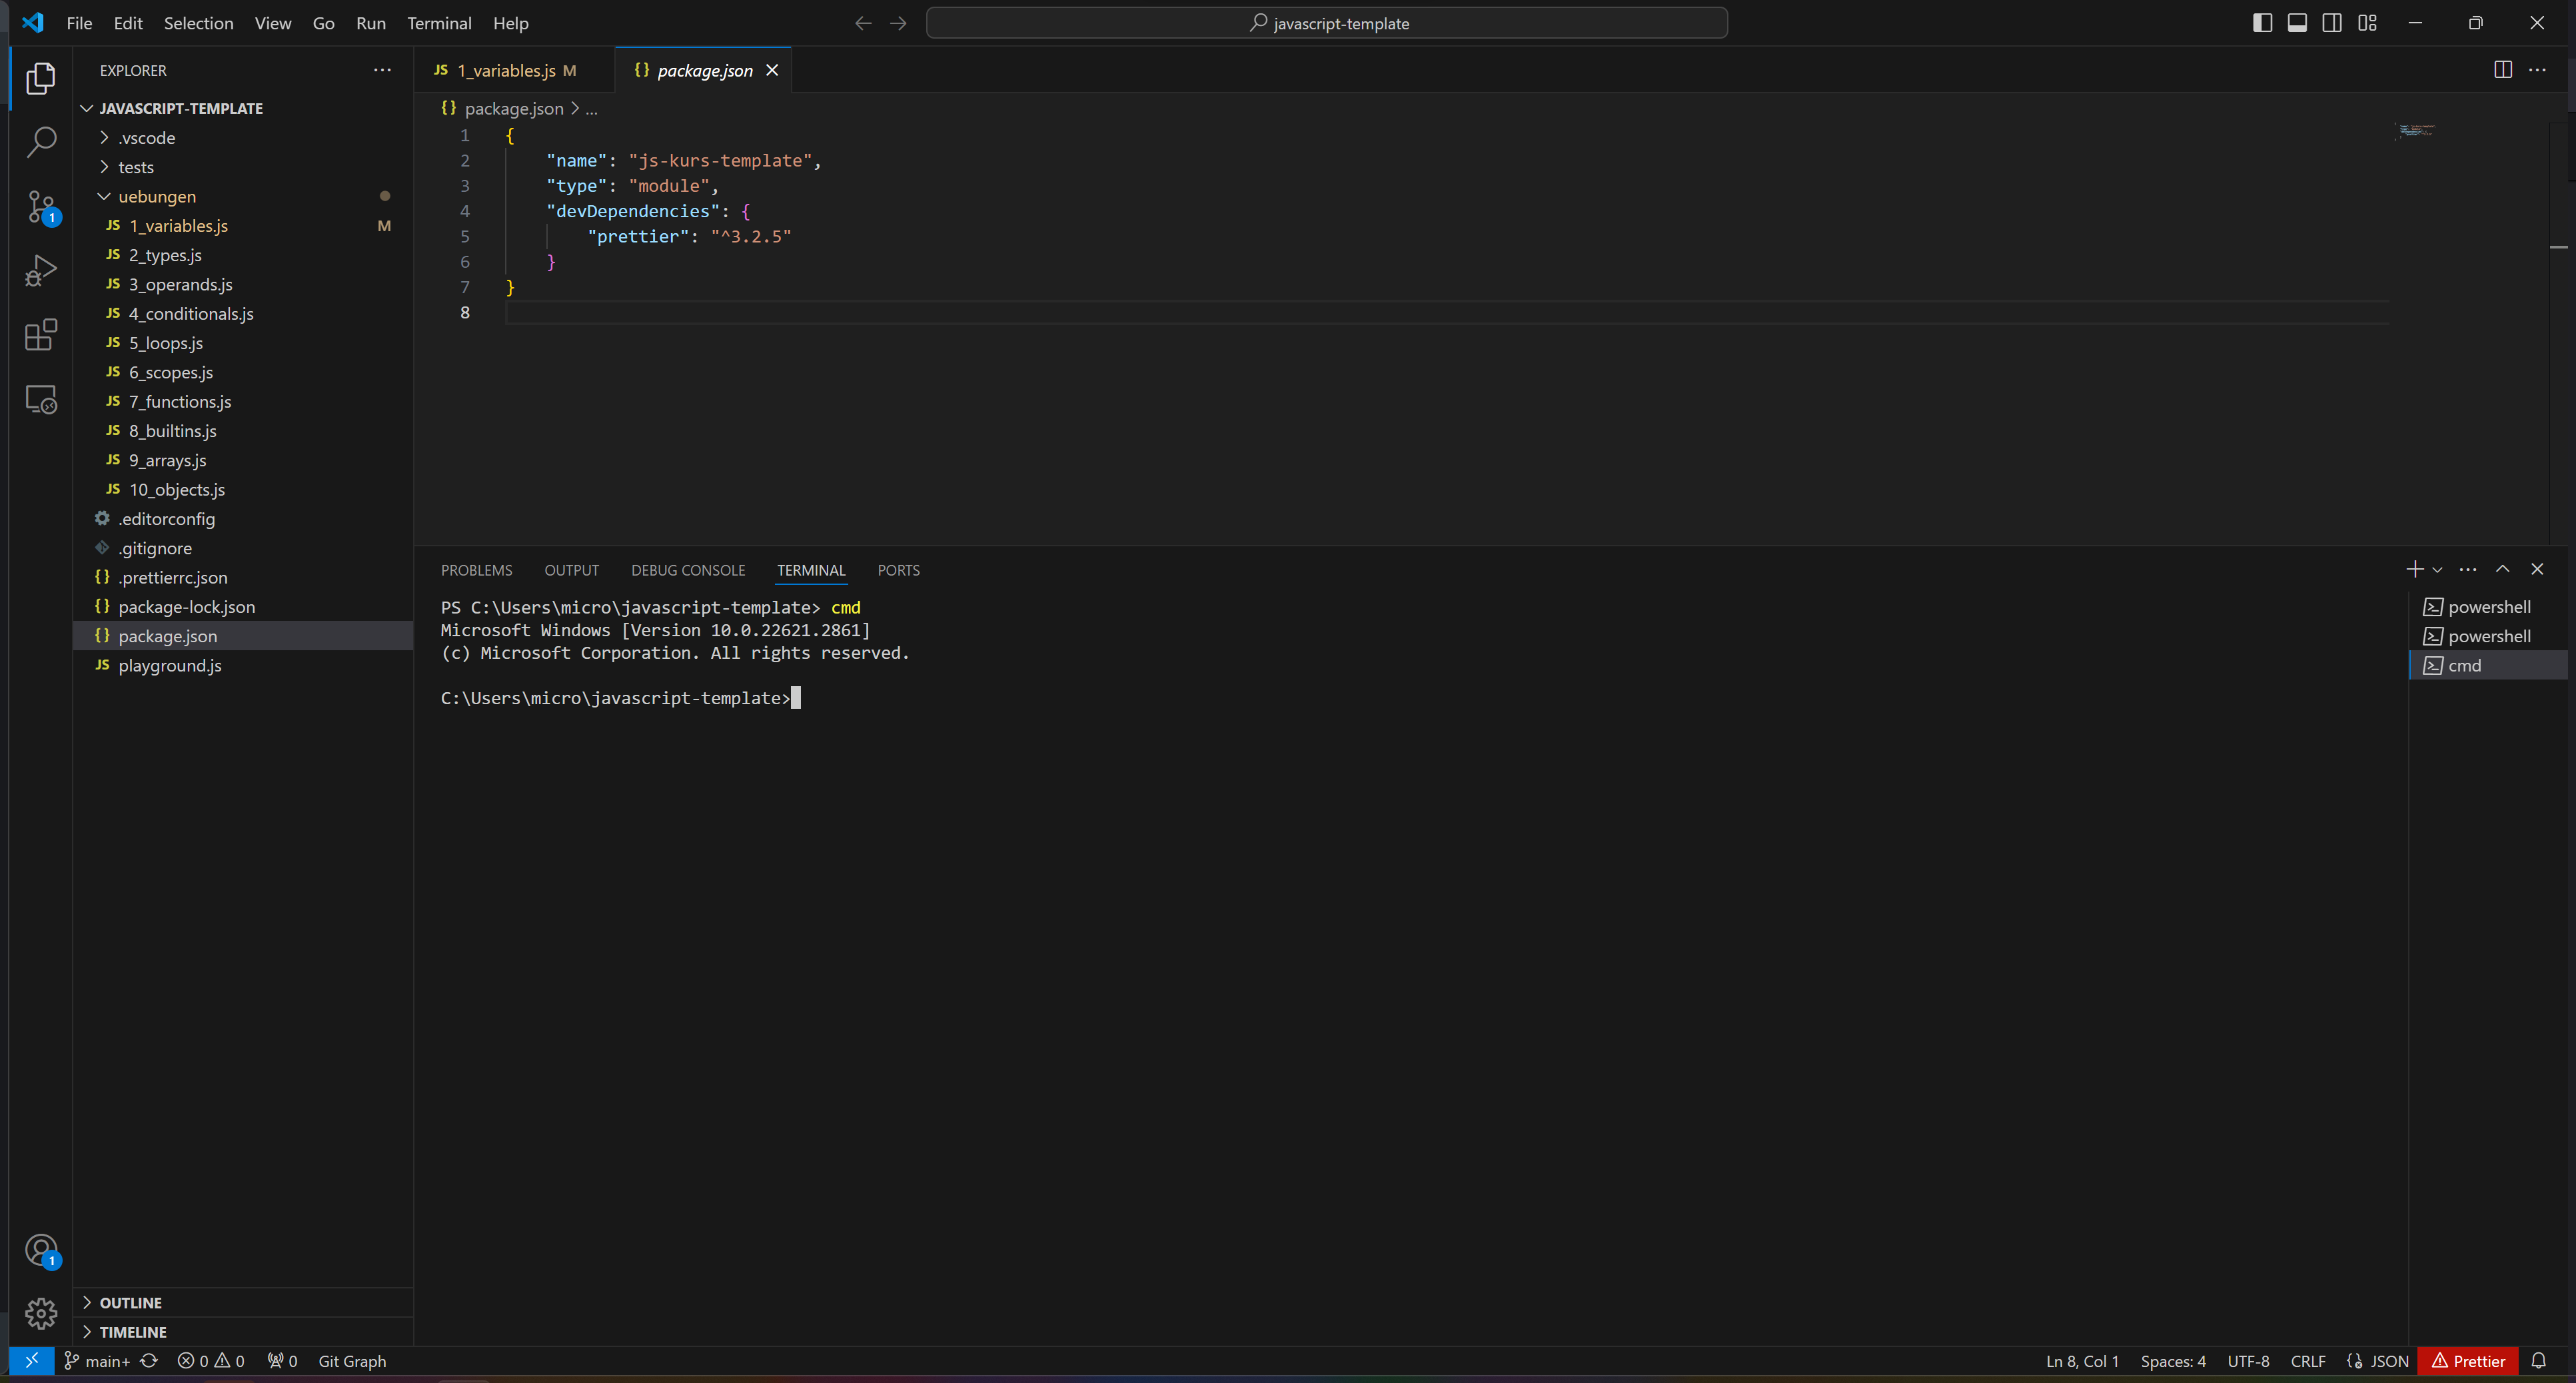Switch to the DEBUG CONSOLE tab

687,570
